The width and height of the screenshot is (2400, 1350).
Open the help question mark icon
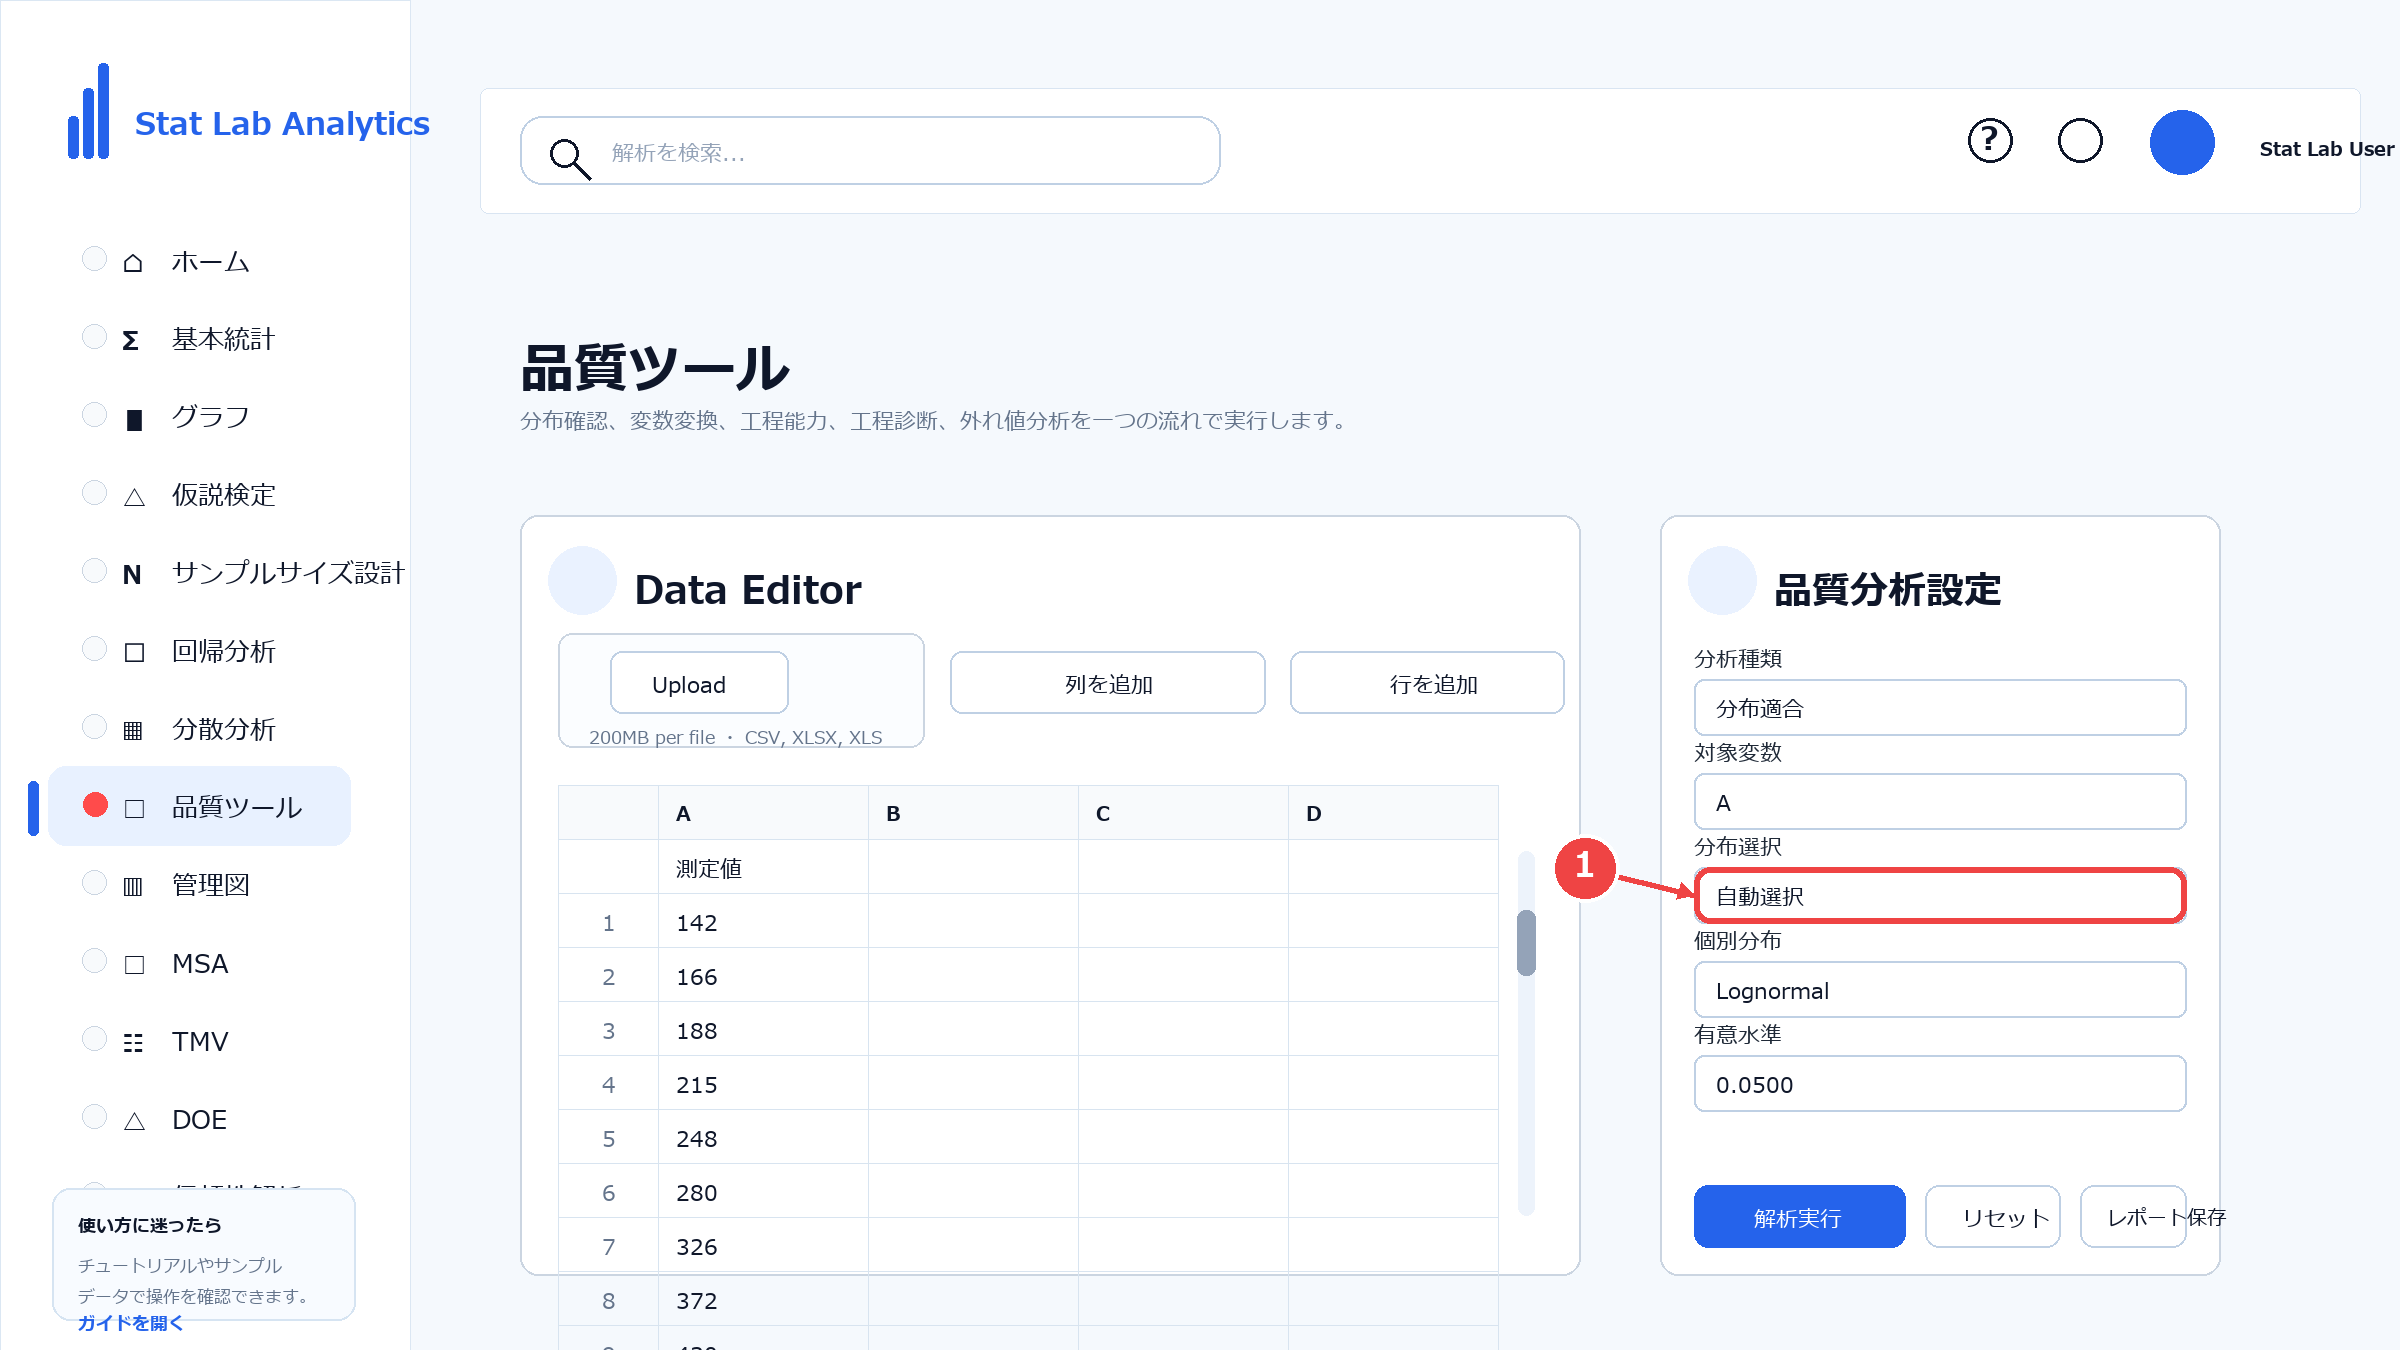tap(1990, 141)
